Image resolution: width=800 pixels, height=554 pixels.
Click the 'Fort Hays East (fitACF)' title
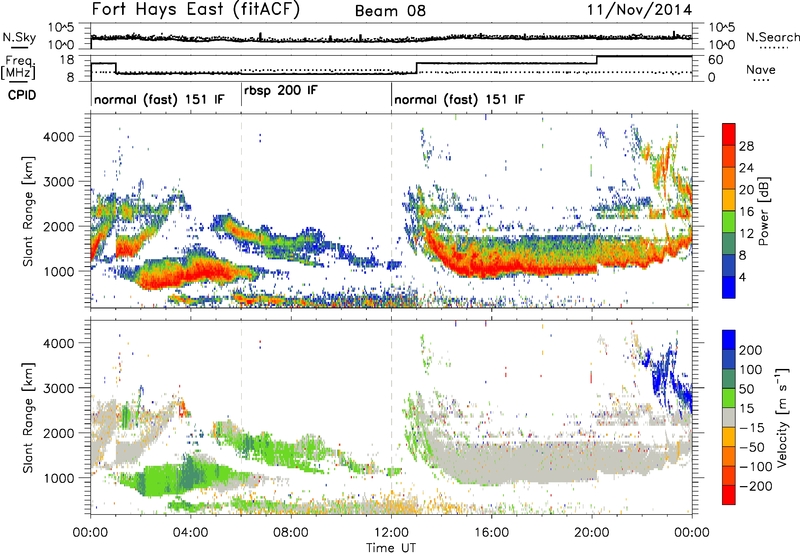click(x=195, y=9)
